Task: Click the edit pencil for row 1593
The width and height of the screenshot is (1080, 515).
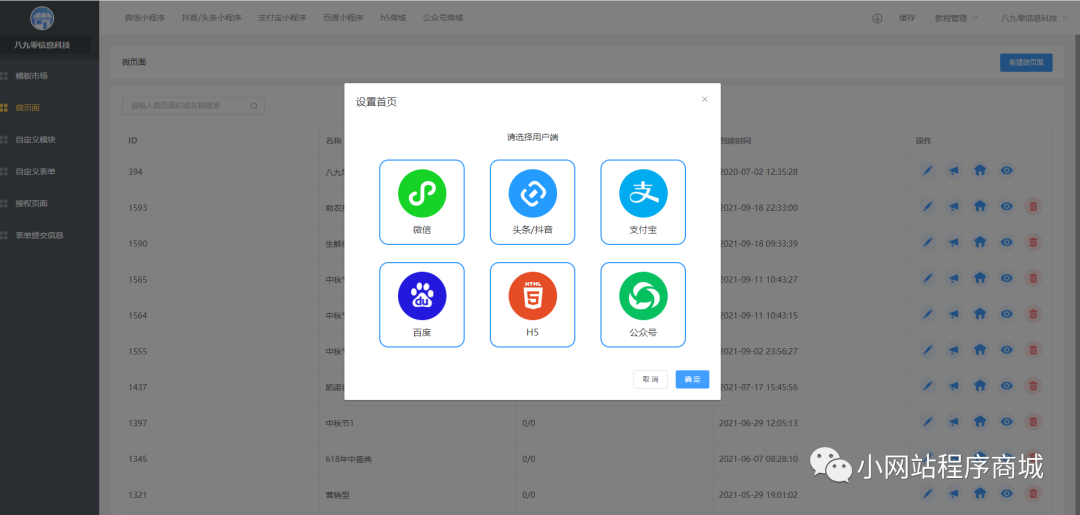Action: [x=928, y=206]
